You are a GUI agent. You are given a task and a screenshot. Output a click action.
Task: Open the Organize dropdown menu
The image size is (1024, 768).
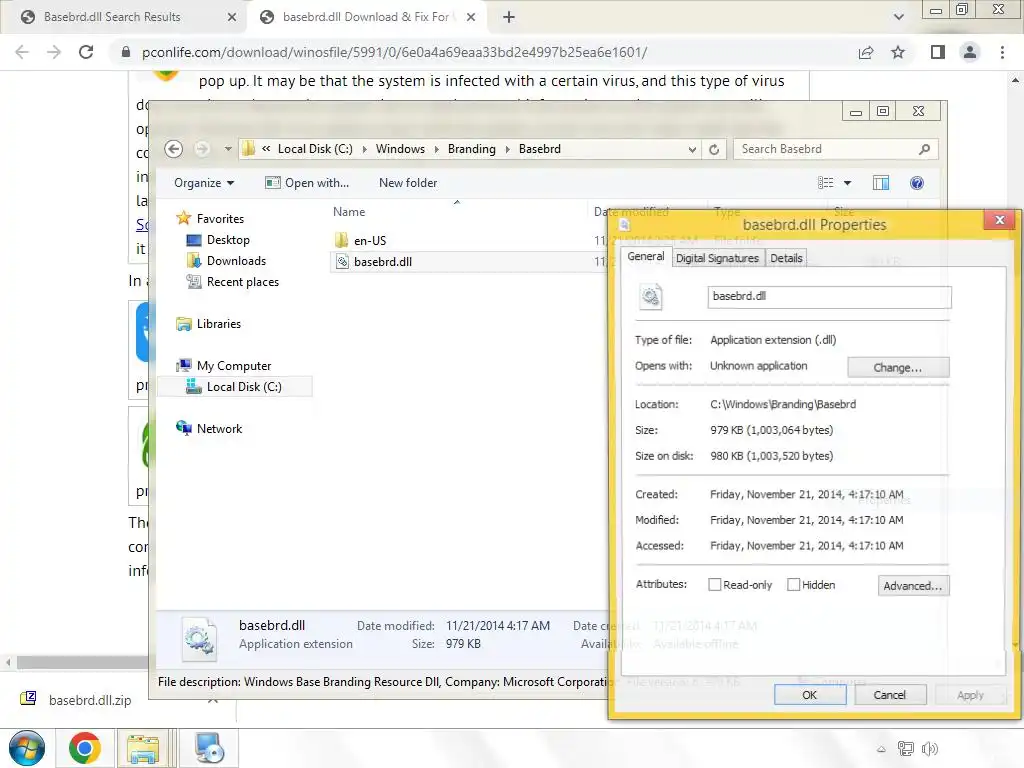[204, 183]
